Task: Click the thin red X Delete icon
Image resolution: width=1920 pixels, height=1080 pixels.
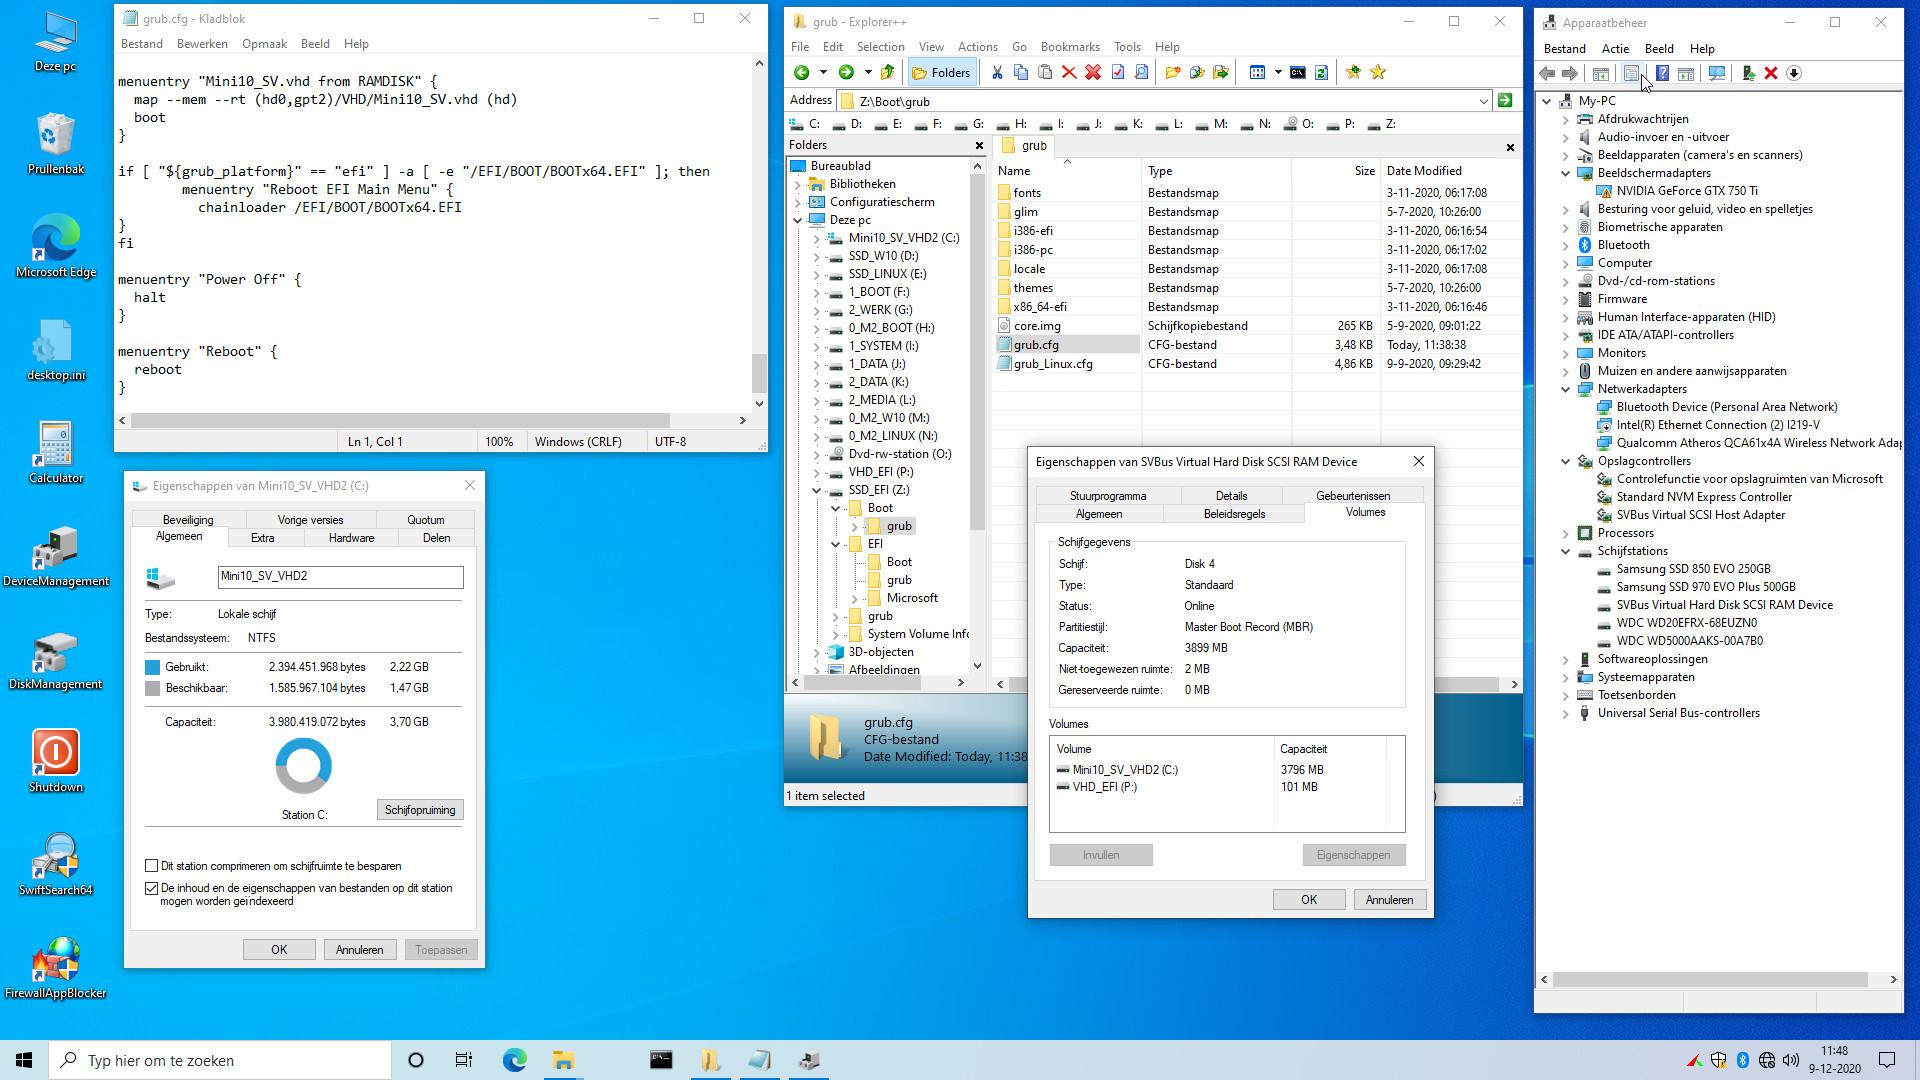Action: (1069, 72)
